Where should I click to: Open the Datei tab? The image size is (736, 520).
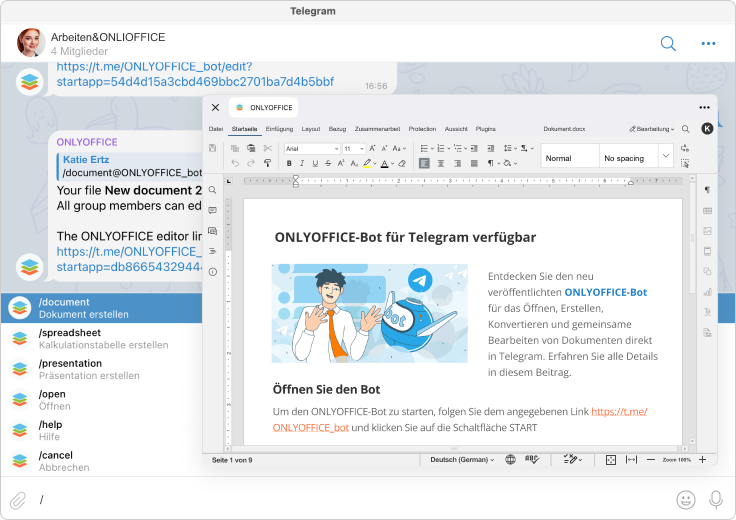coord(216,129)
